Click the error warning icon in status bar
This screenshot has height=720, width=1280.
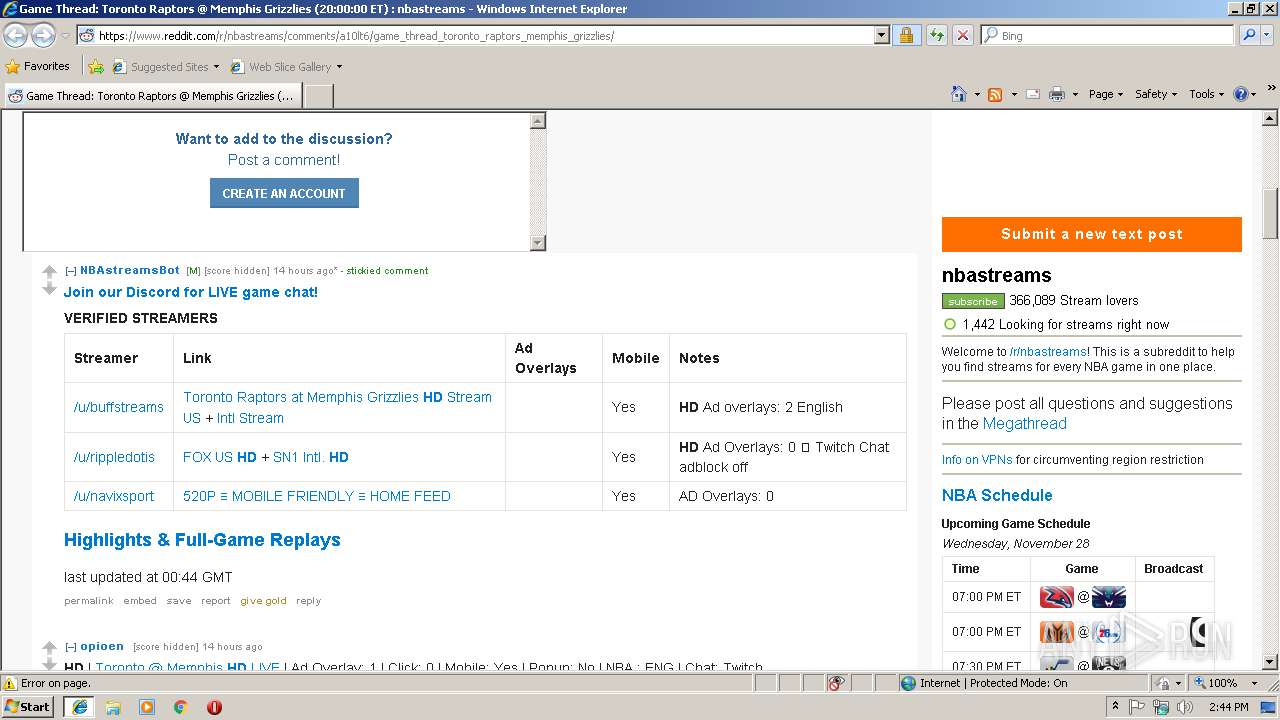[10, 683]
